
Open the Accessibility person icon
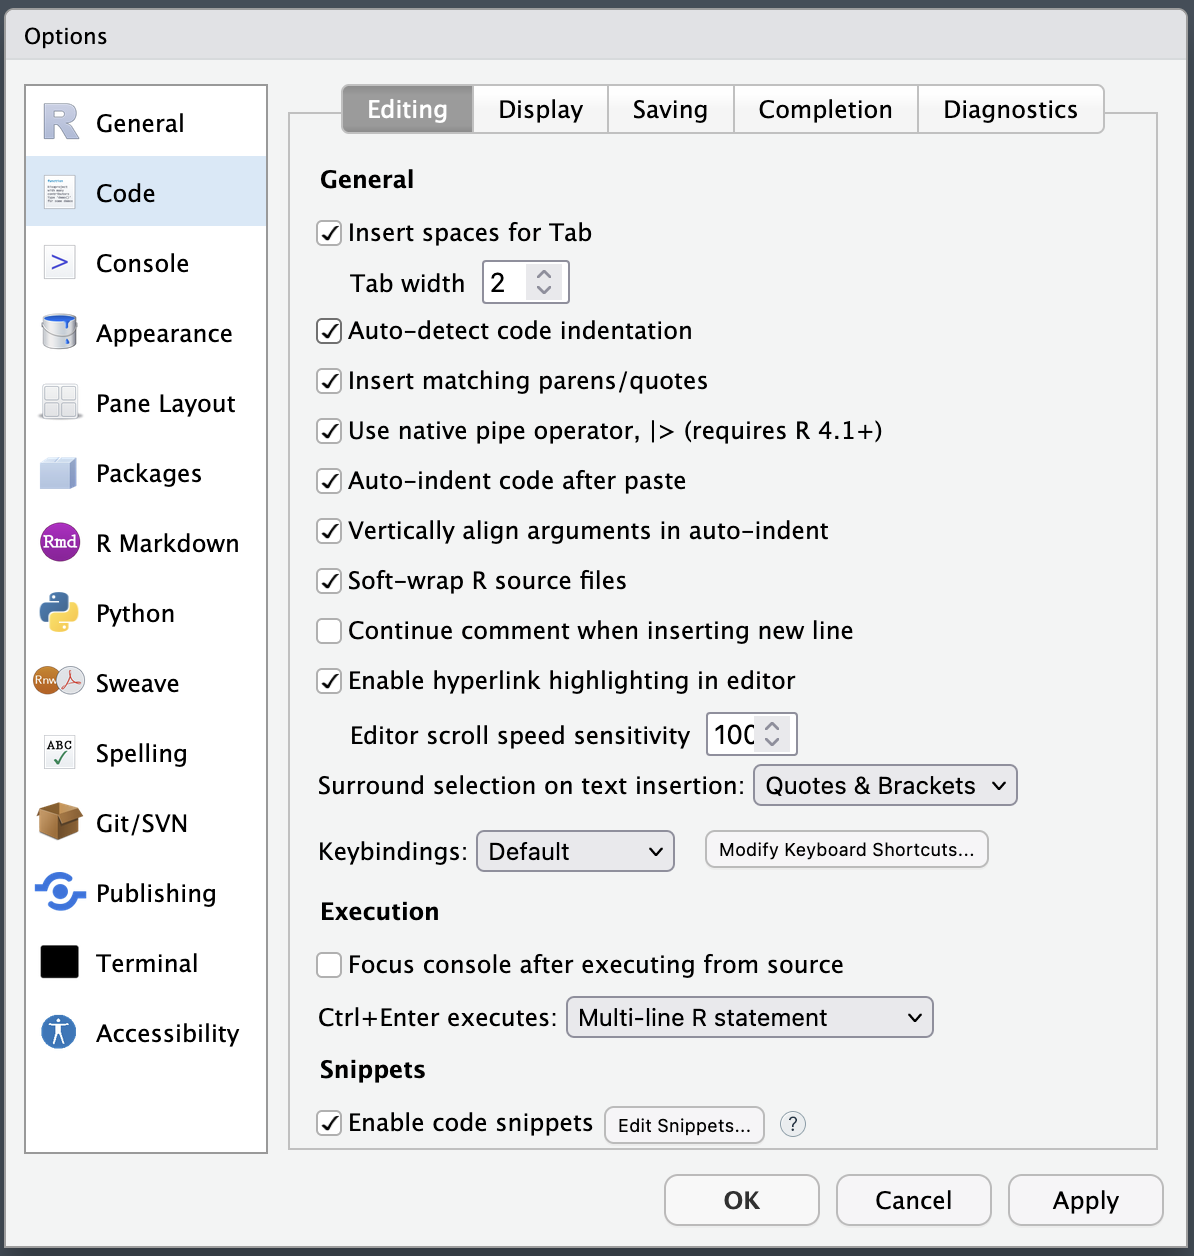click(x=59, y=1032)
